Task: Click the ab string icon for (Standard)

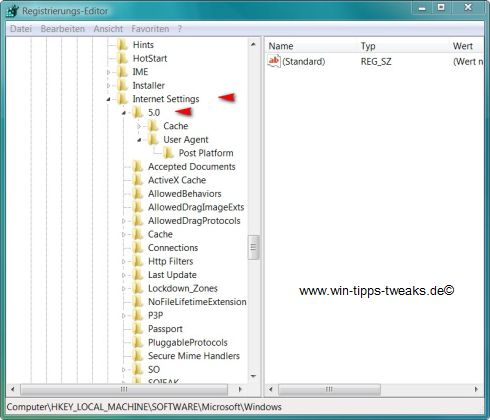Action: (x=274, y=61)
